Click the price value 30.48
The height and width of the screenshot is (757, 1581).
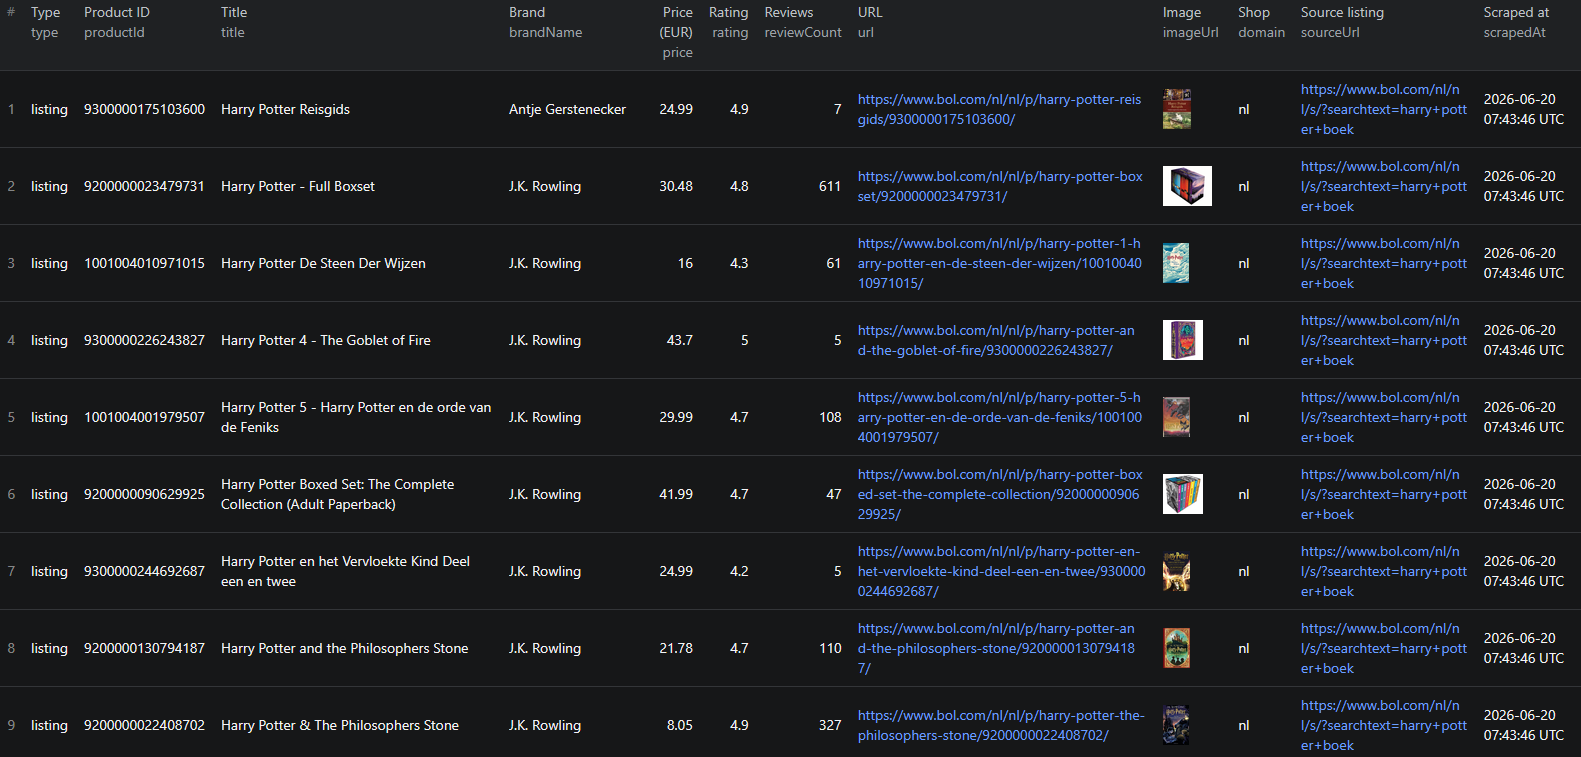pyautogui.click(x=676, y=186)
